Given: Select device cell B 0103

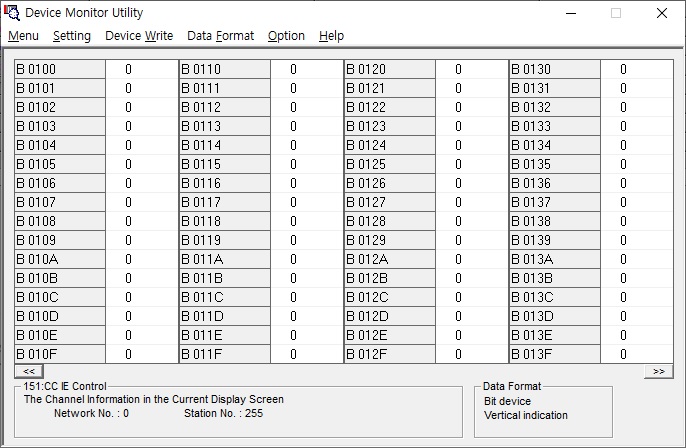Looking at the screenshot, I should (x=60, y=126).
